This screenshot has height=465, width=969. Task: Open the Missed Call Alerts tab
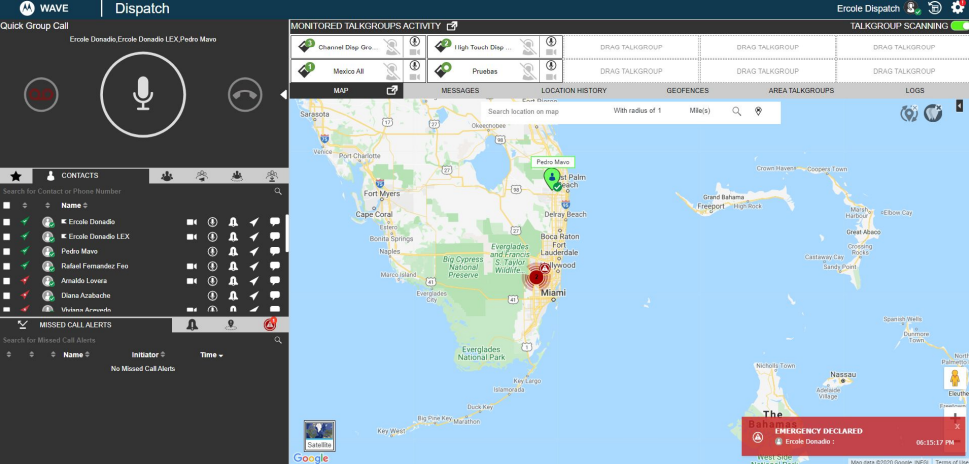coord(87,325)
